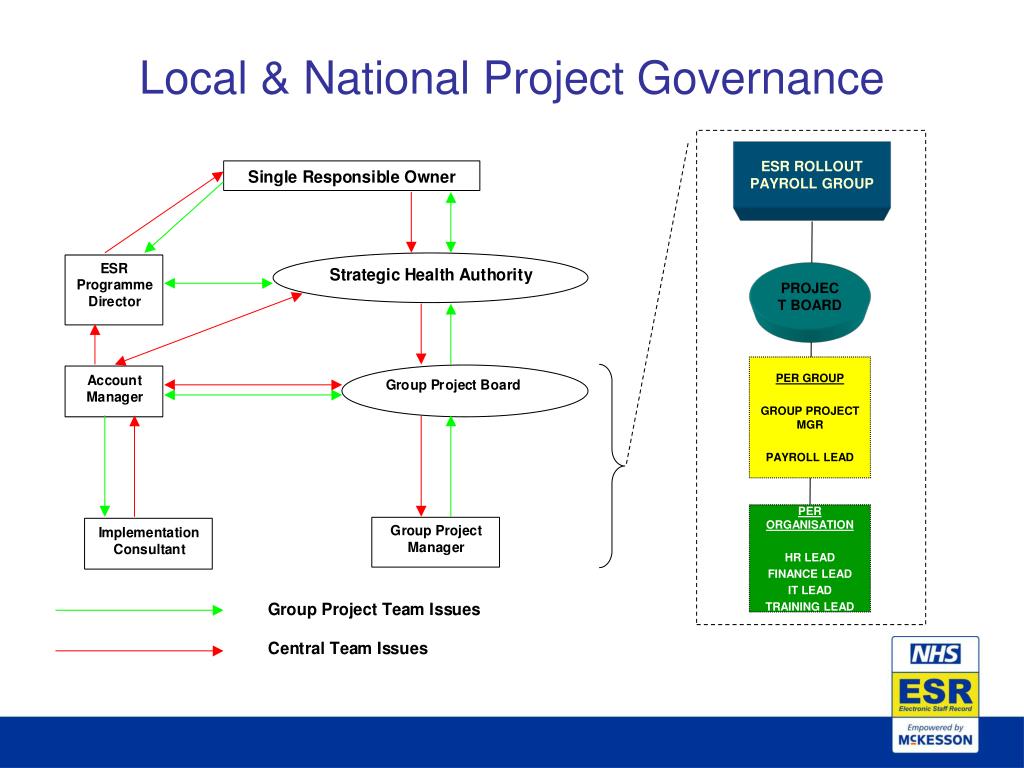The height and width of the screenshot is (768, 1024).
Task: Click the 'Central Team Issues' legend label
Action: tap(347, 648)
